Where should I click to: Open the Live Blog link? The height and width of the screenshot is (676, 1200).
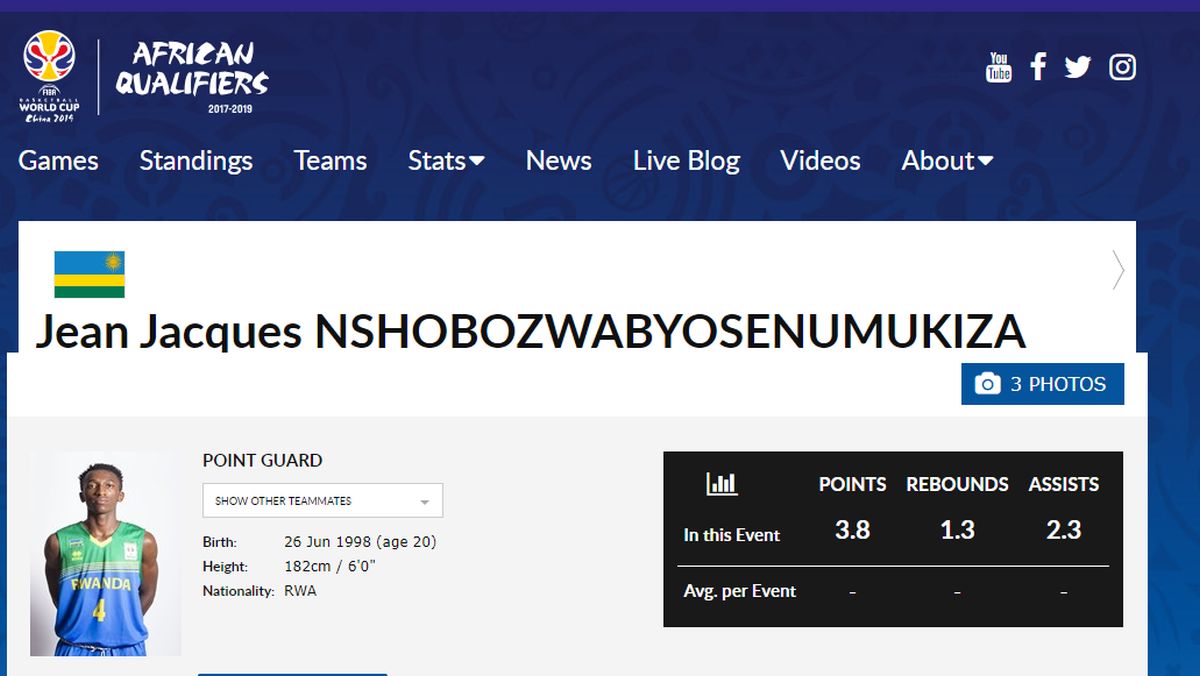coord(686,161)
